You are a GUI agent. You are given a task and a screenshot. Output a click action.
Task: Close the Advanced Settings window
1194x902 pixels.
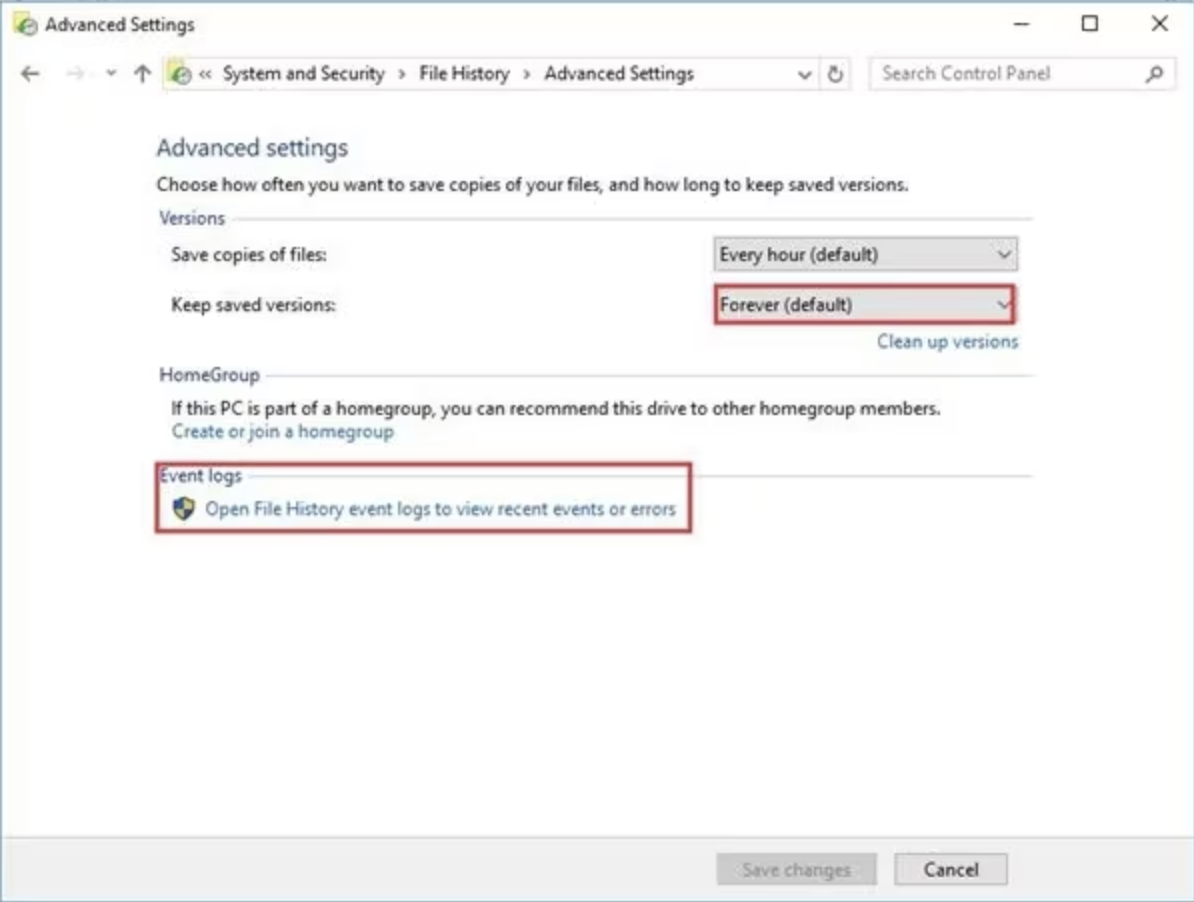point(1159,24)
